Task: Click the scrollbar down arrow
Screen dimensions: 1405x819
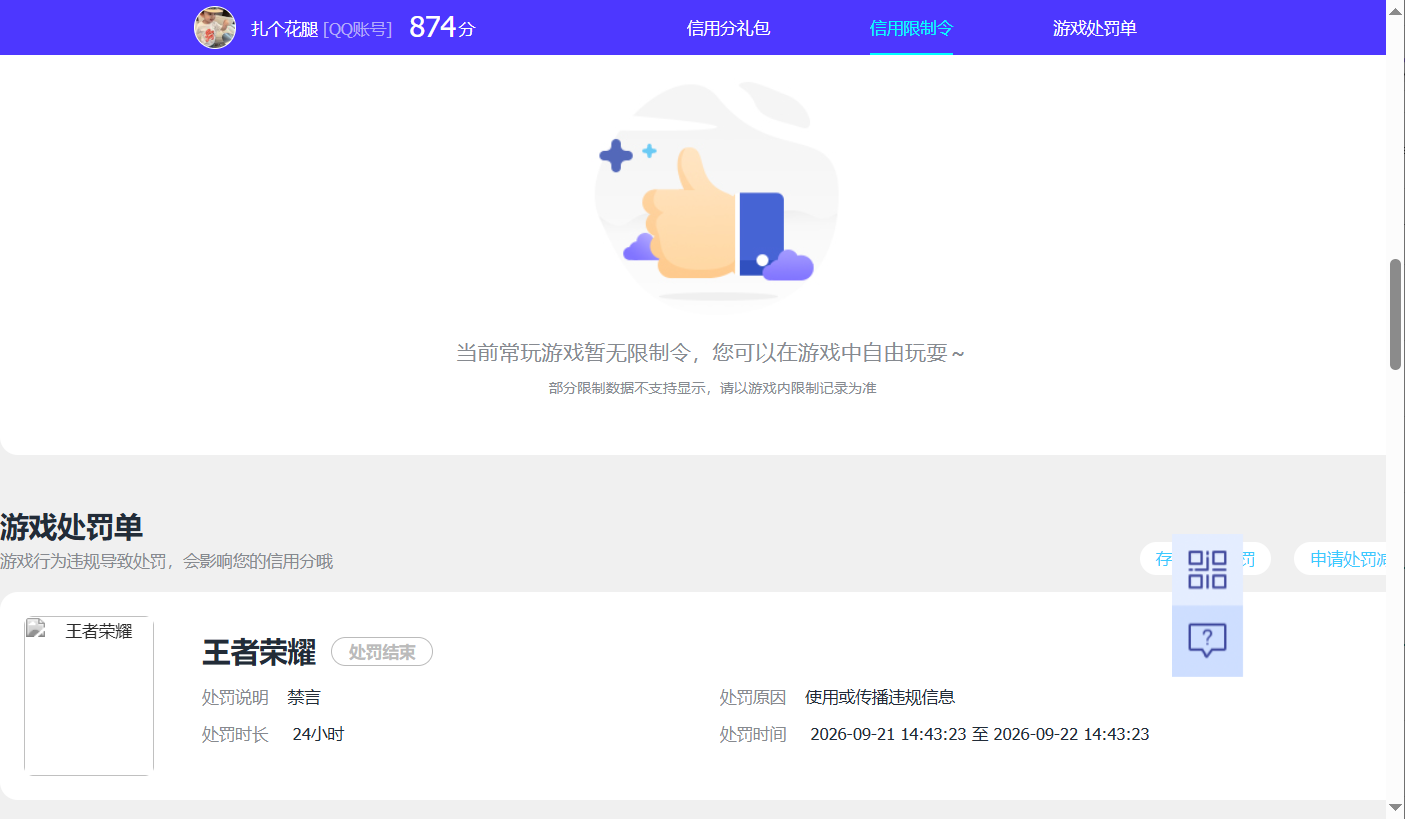Action: (x=1395, y=807)
